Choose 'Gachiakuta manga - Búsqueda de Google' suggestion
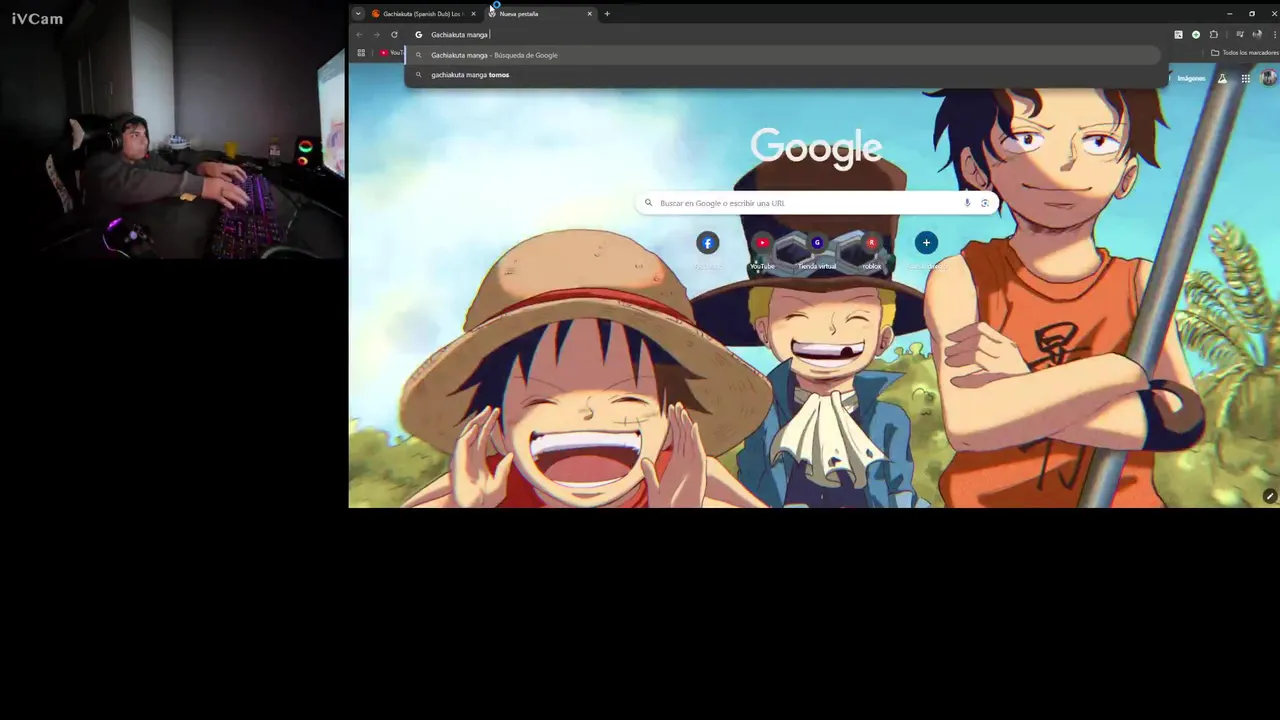The width and height of the screenshot is (1280, 720). pyautogui.click(x=785, y=55)
